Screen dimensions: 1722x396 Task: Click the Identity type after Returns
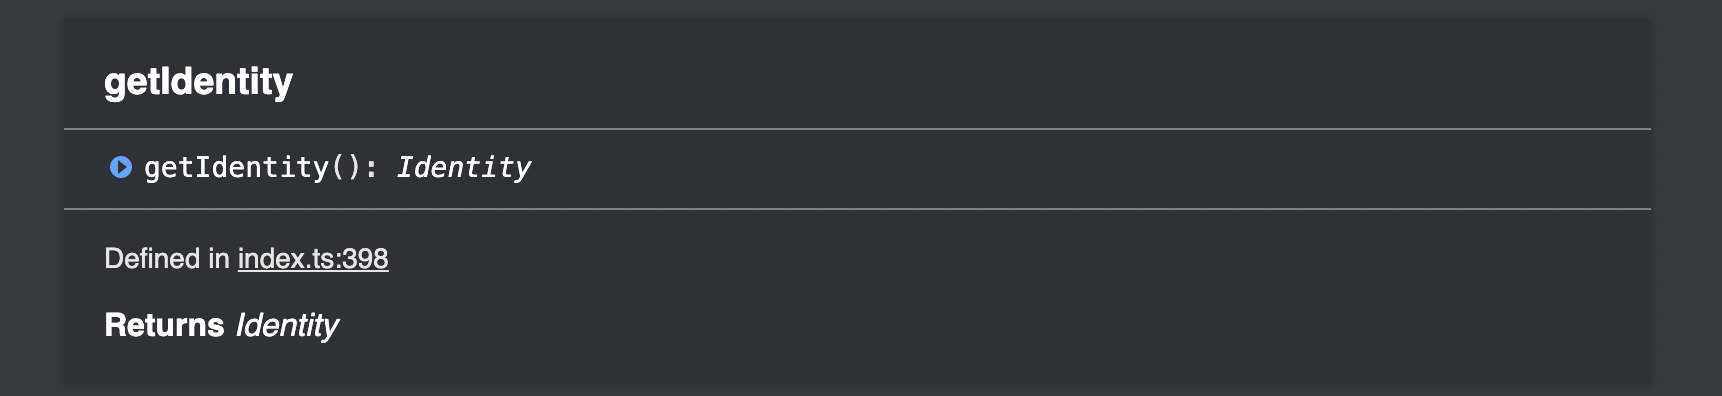(x=287, y=325)
